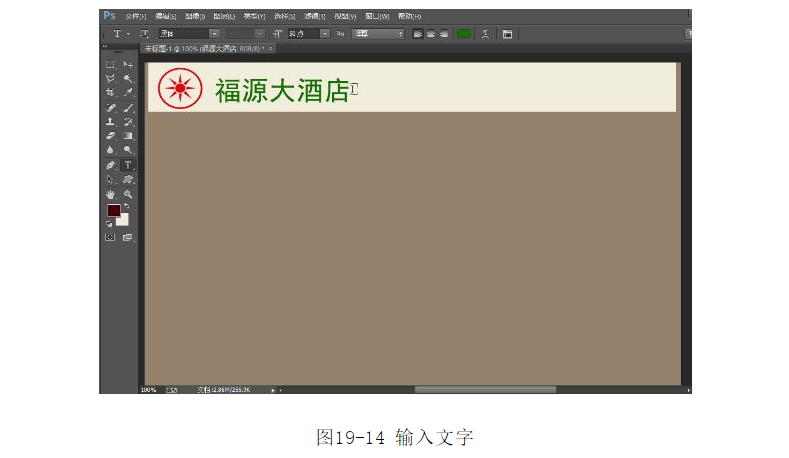This screenshot has height=458, width=789.
Task: Select the Crop tool
Action: pyautogui.click(x=111, y=92)
